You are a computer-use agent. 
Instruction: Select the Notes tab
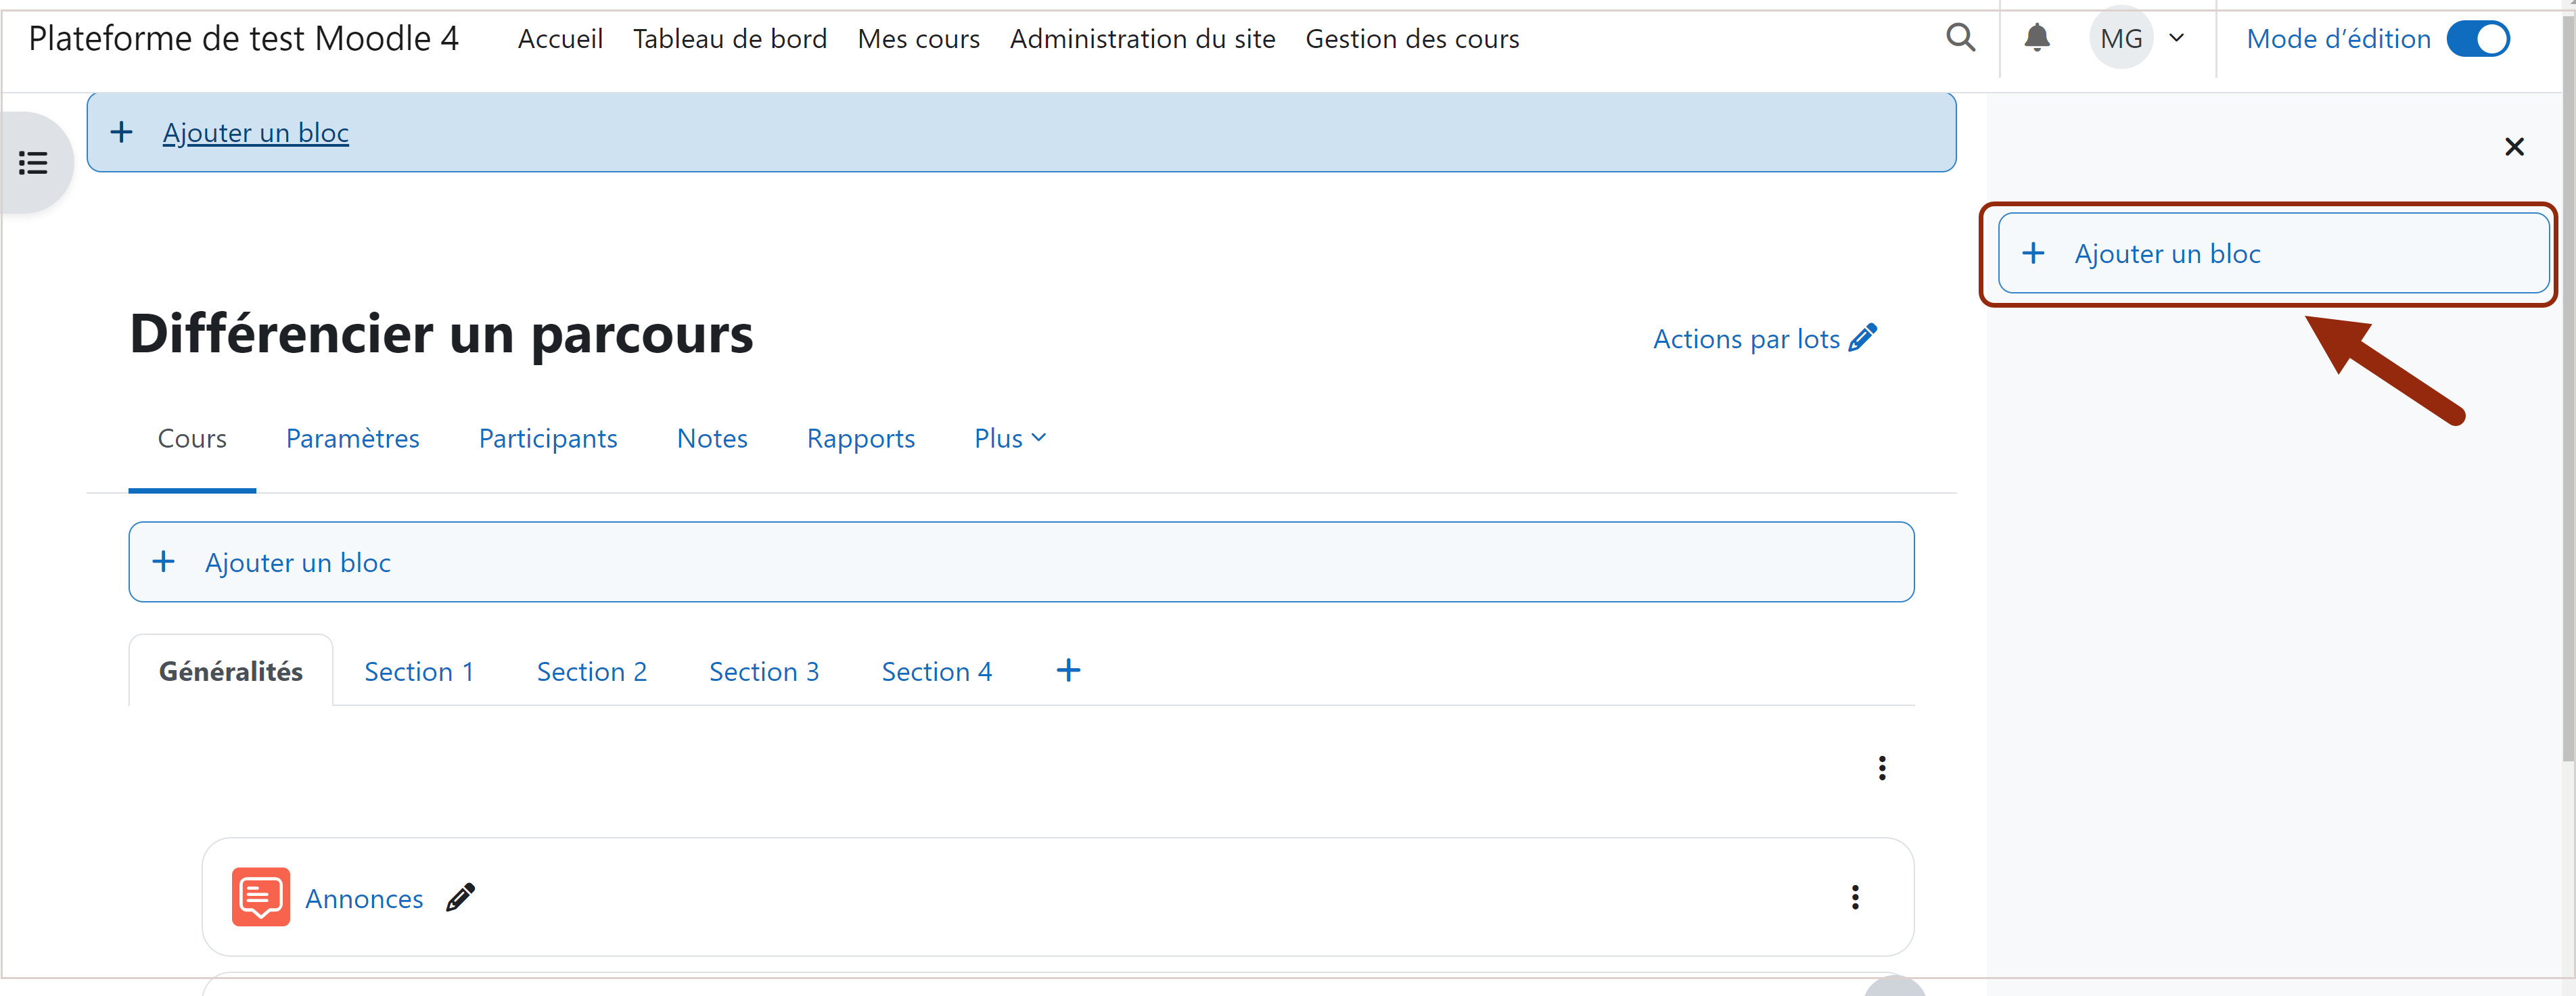tap(712, 438)
